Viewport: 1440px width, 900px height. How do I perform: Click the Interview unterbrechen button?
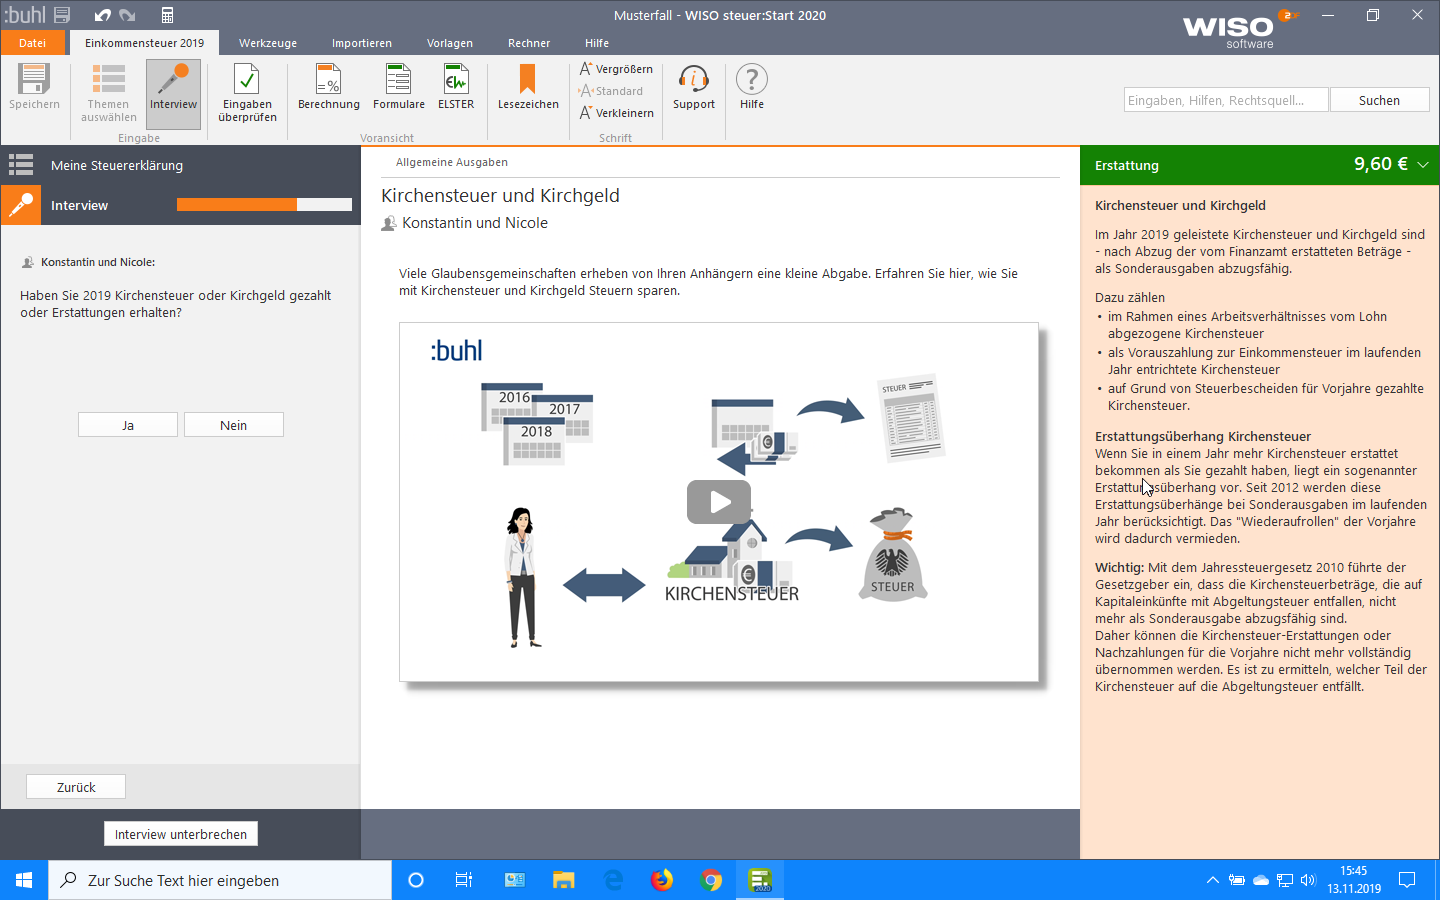pos(181,834)
